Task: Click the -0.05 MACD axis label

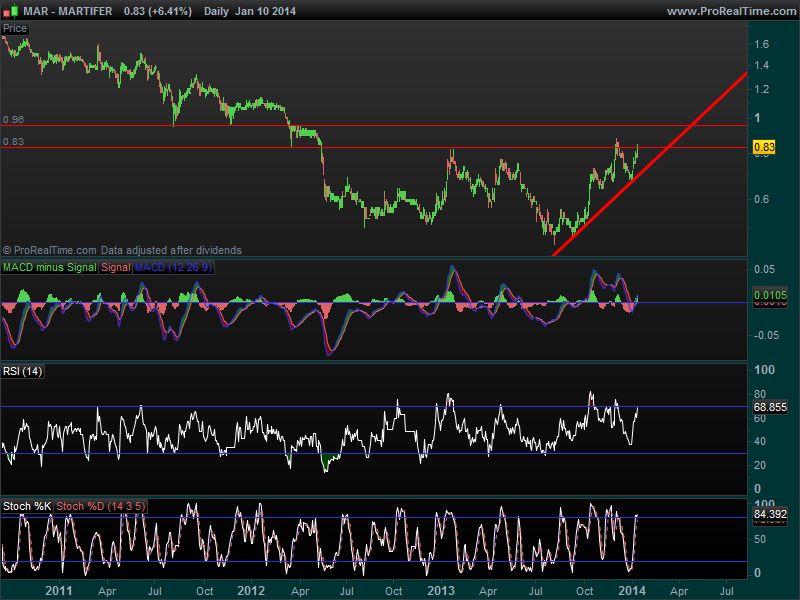Action: click(x=766, y=335)
